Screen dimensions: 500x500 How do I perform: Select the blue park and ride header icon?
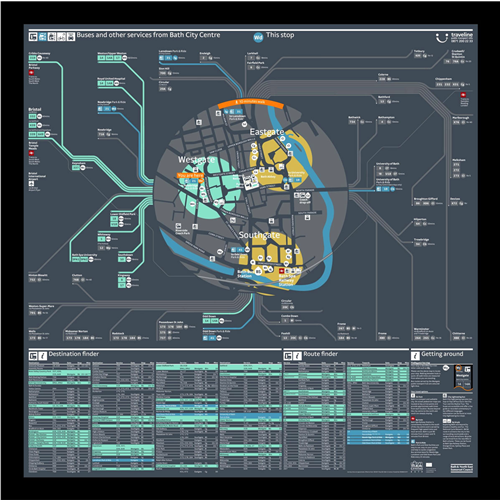point(42,37)
